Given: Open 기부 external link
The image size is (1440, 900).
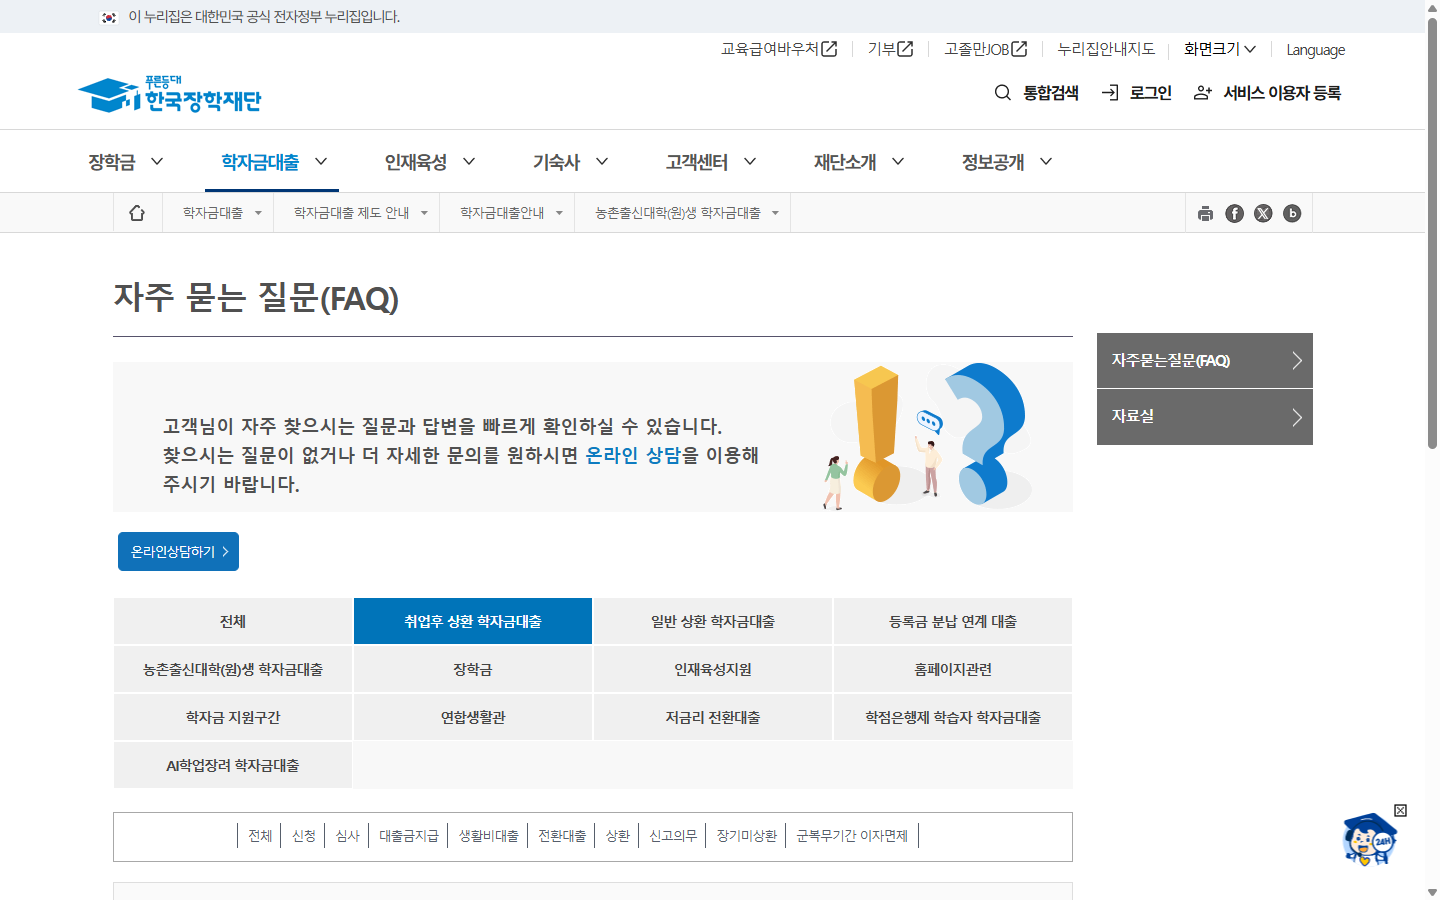Looking at the screenshot, I should 890,49.
